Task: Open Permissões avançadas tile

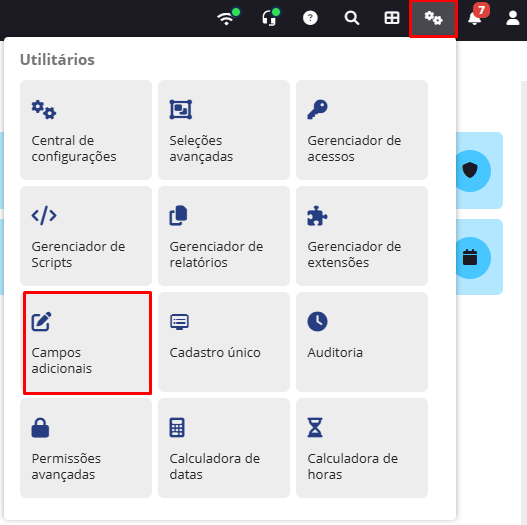Action: point(86,448)
